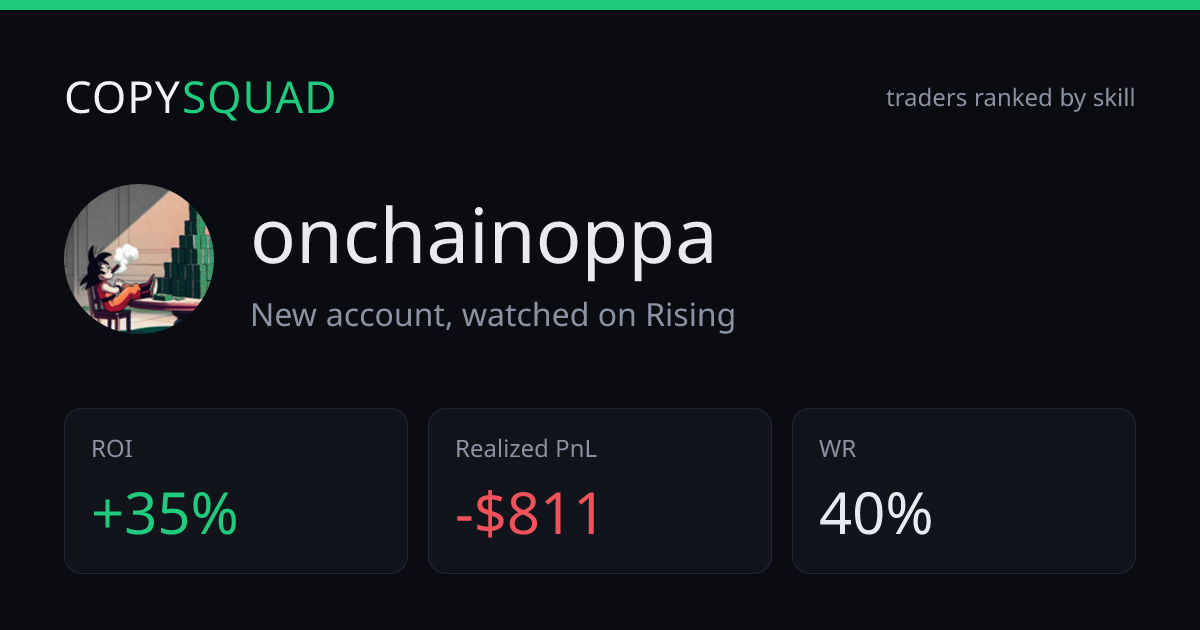This screenshot has height=630, width=1200.
Task: Select the 40% win rate value
Action: point(876,514)
